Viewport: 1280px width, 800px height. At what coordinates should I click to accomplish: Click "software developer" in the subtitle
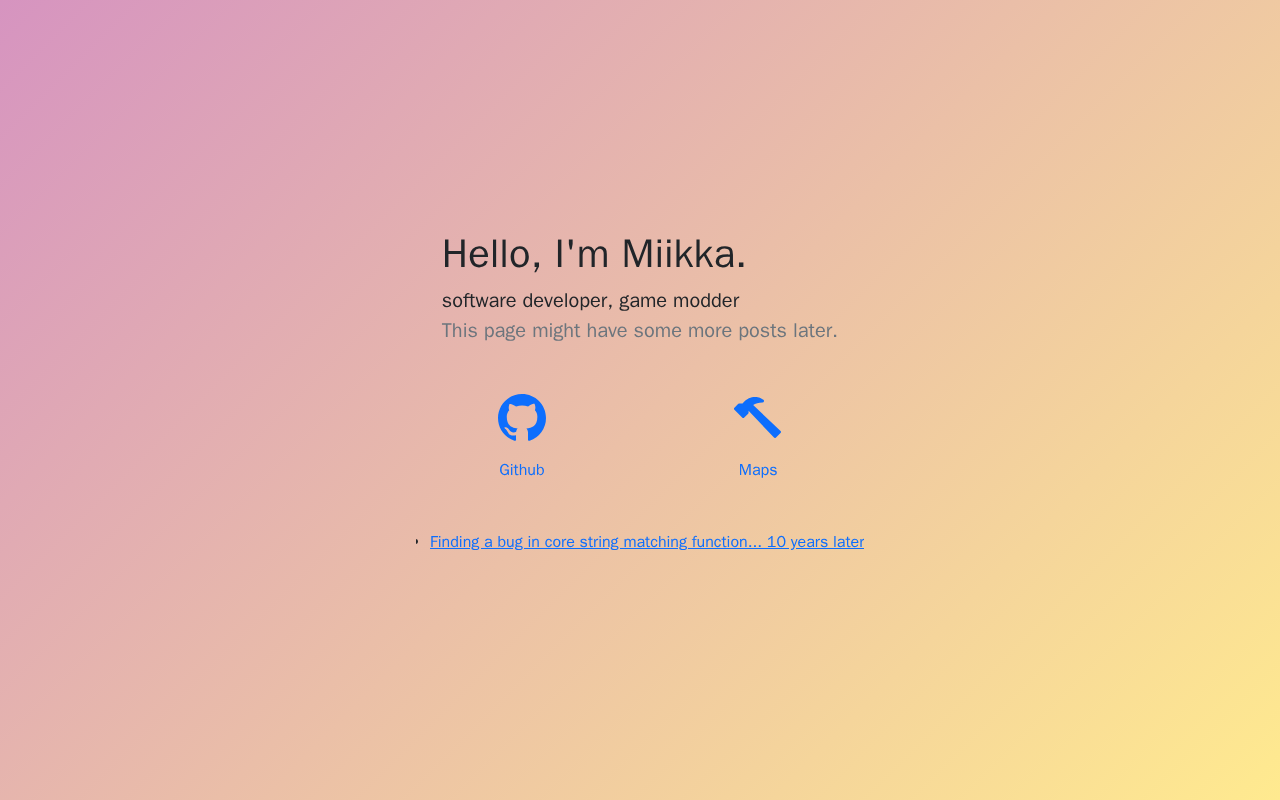[525, 301]
